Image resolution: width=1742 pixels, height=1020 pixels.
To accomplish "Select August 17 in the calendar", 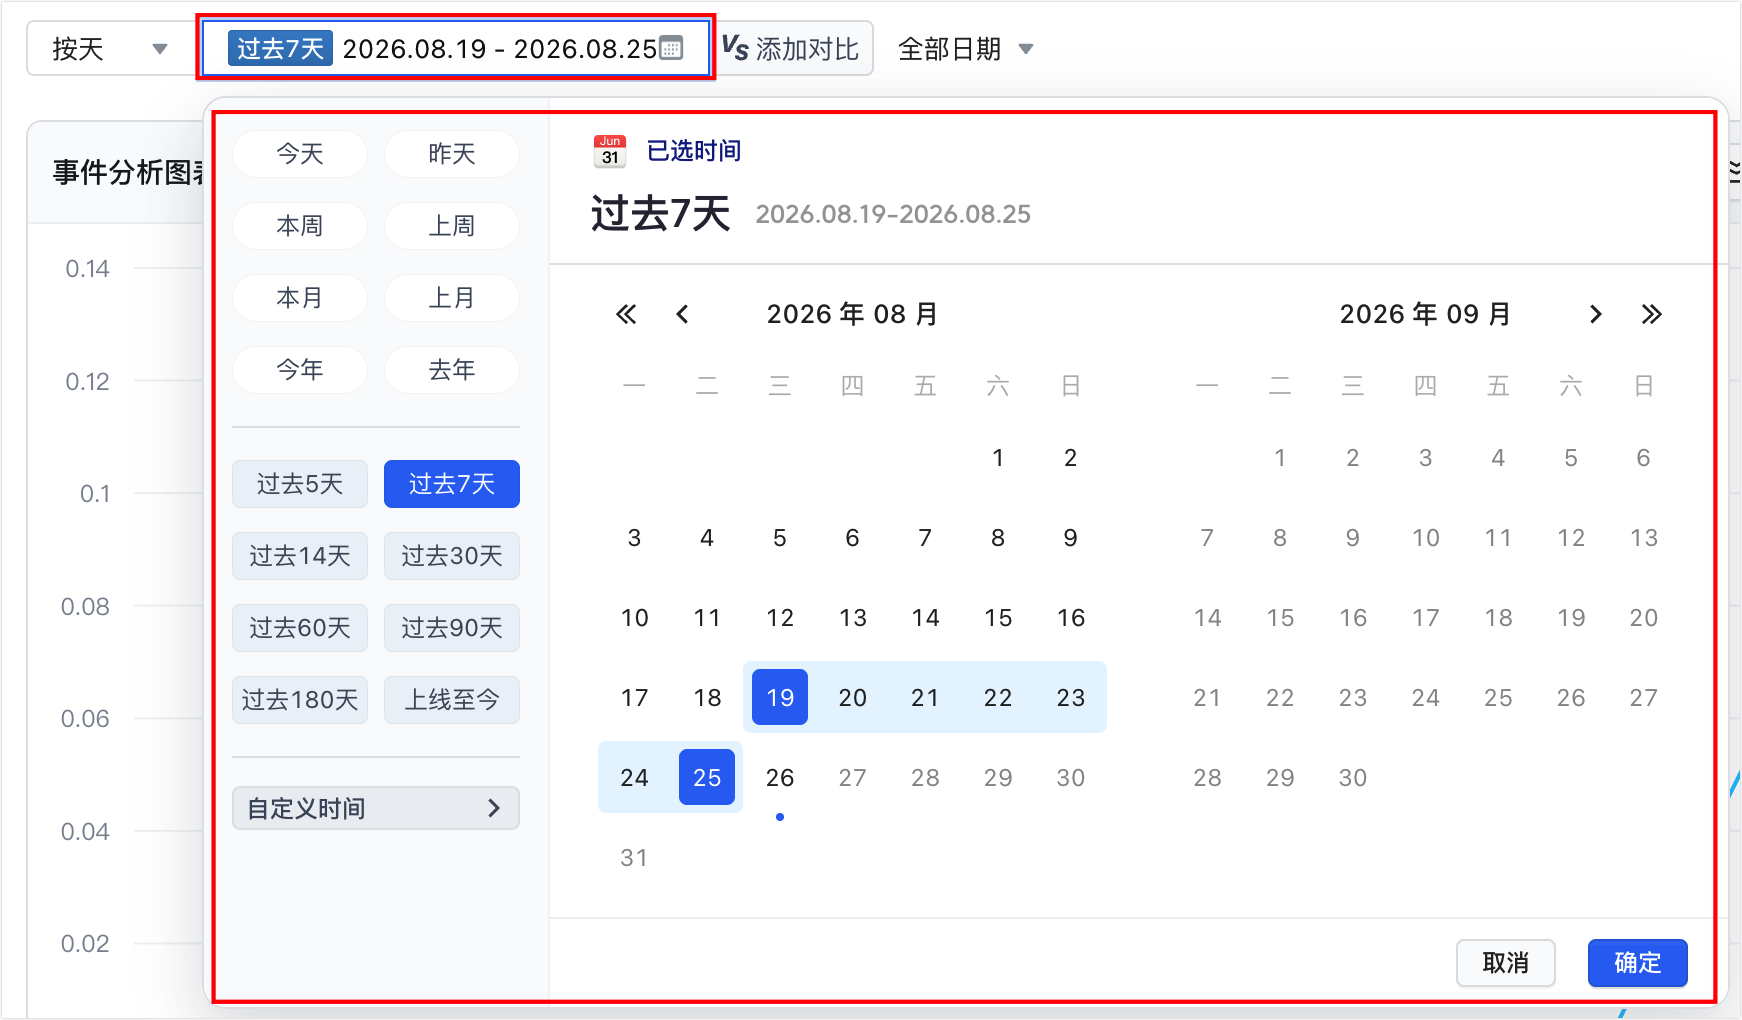I will point(635,697).
